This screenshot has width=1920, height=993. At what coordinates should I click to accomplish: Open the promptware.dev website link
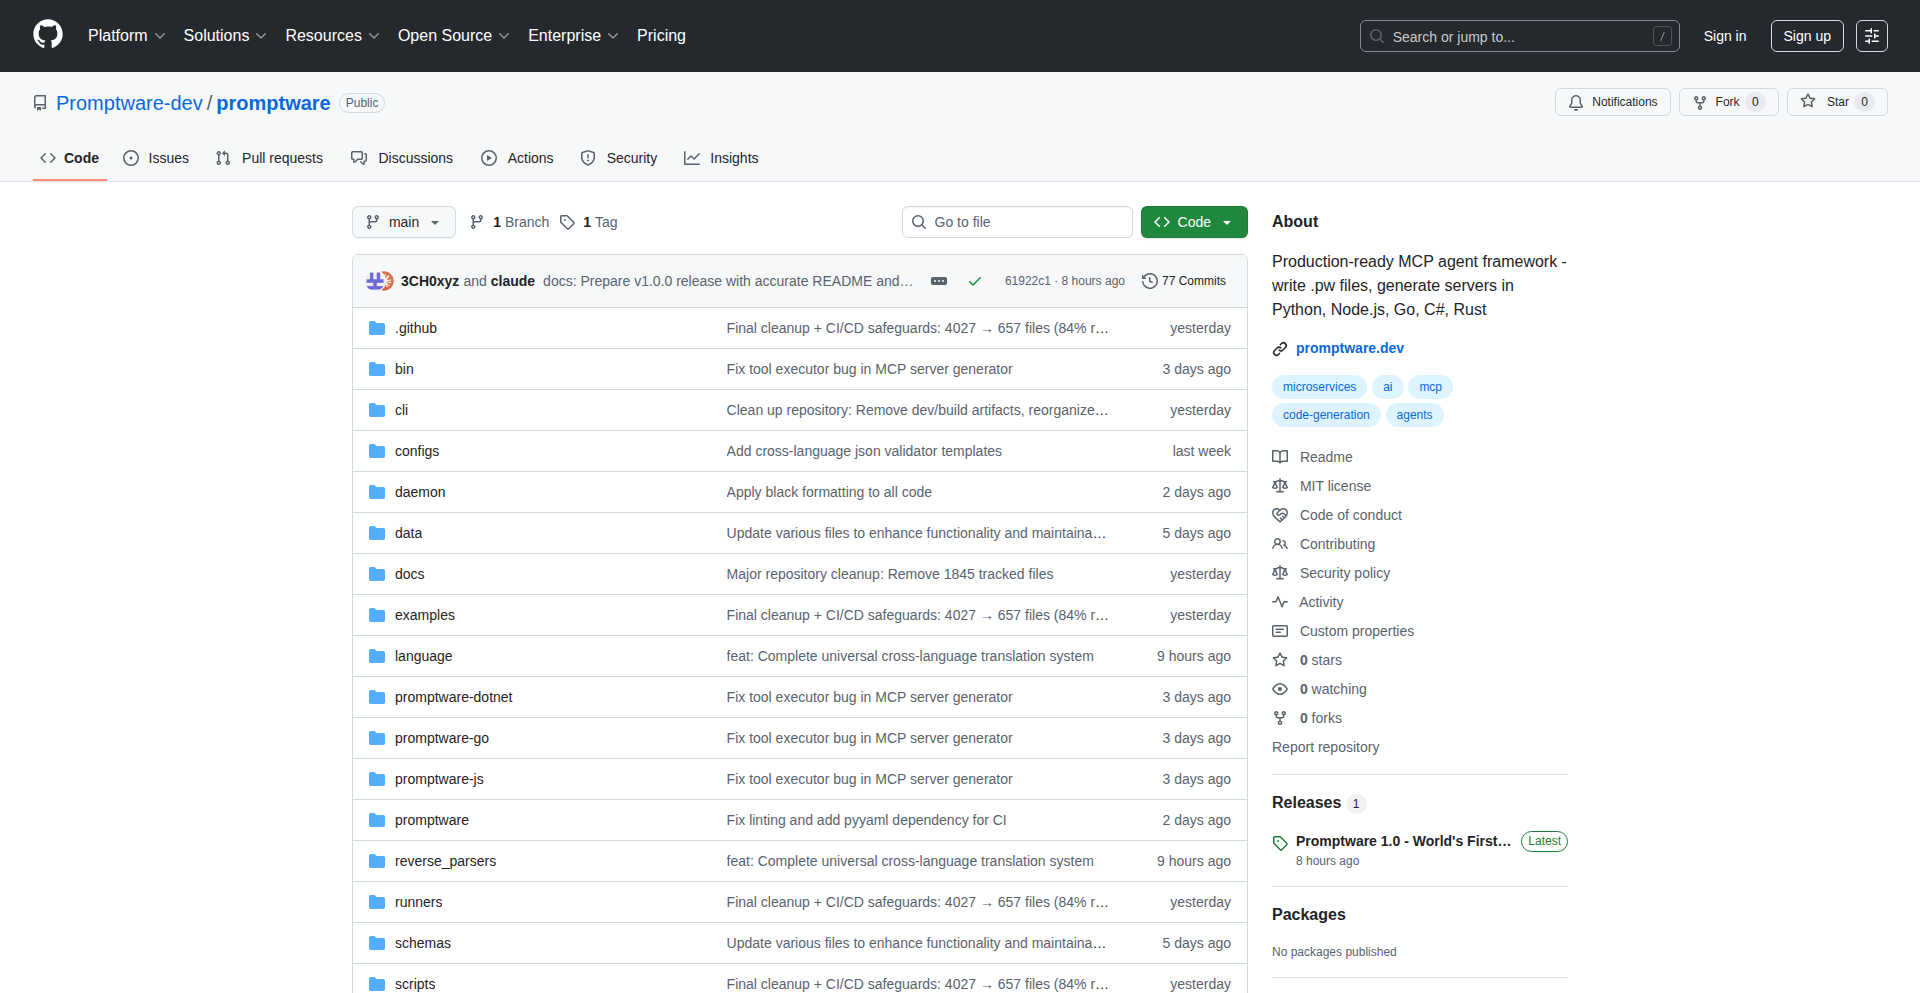pos(1349,348)
